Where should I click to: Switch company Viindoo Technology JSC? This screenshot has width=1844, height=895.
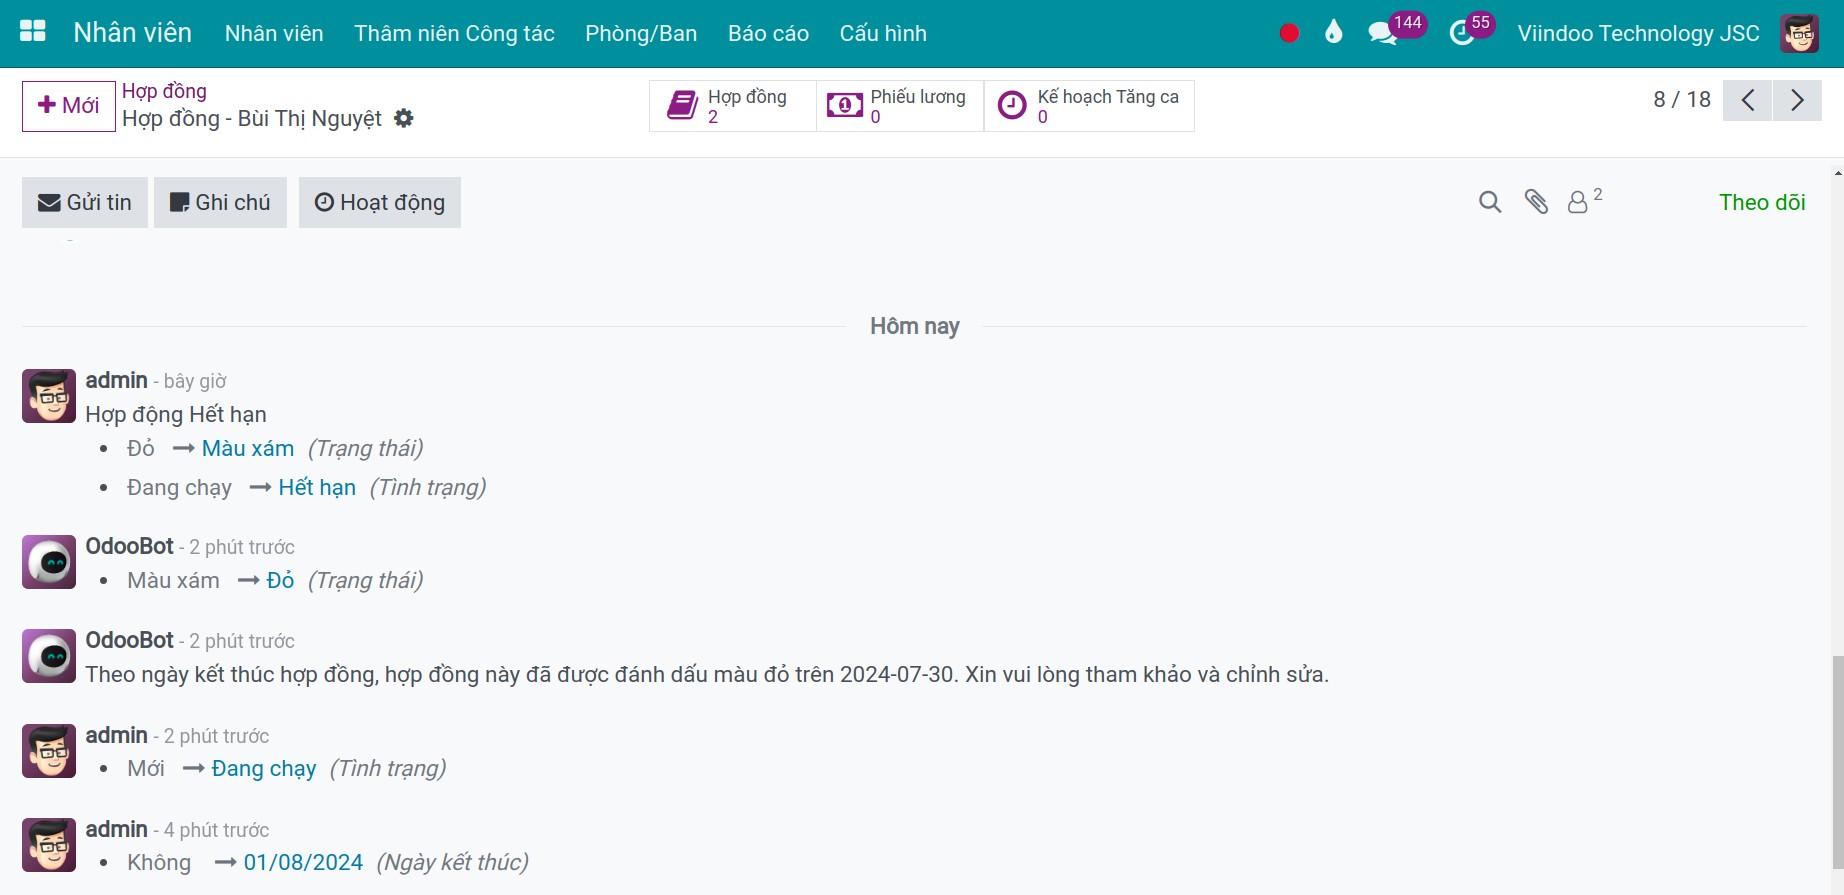[x=1638, y=33]
